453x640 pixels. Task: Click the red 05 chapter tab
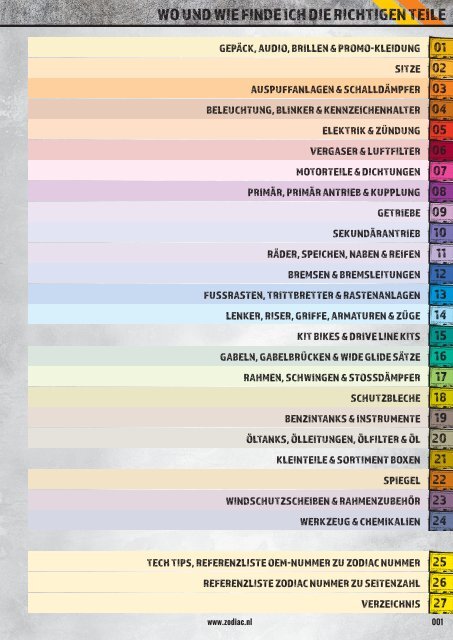tap(441, 130)
